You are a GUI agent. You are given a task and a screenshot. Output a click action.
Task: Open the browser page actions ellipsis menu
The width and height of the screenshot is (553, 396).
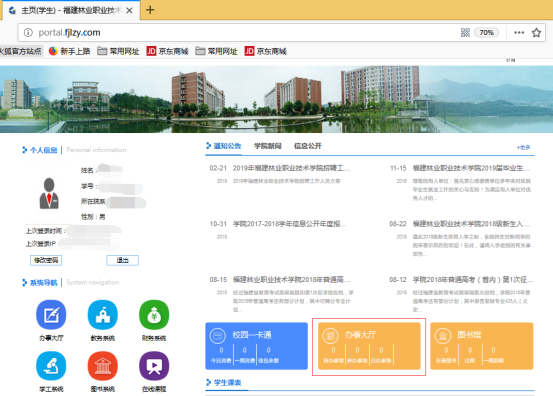[x=519, y=33]
